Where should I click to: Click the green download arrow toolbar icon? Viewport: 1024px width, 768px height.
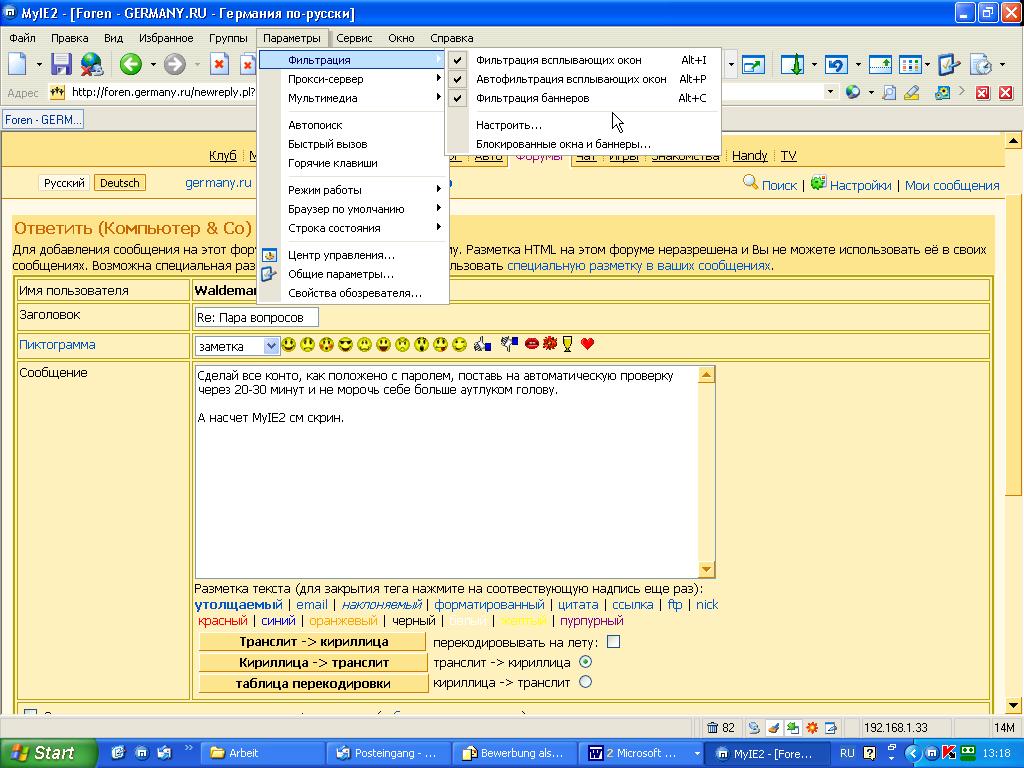(x=793, y=65)
